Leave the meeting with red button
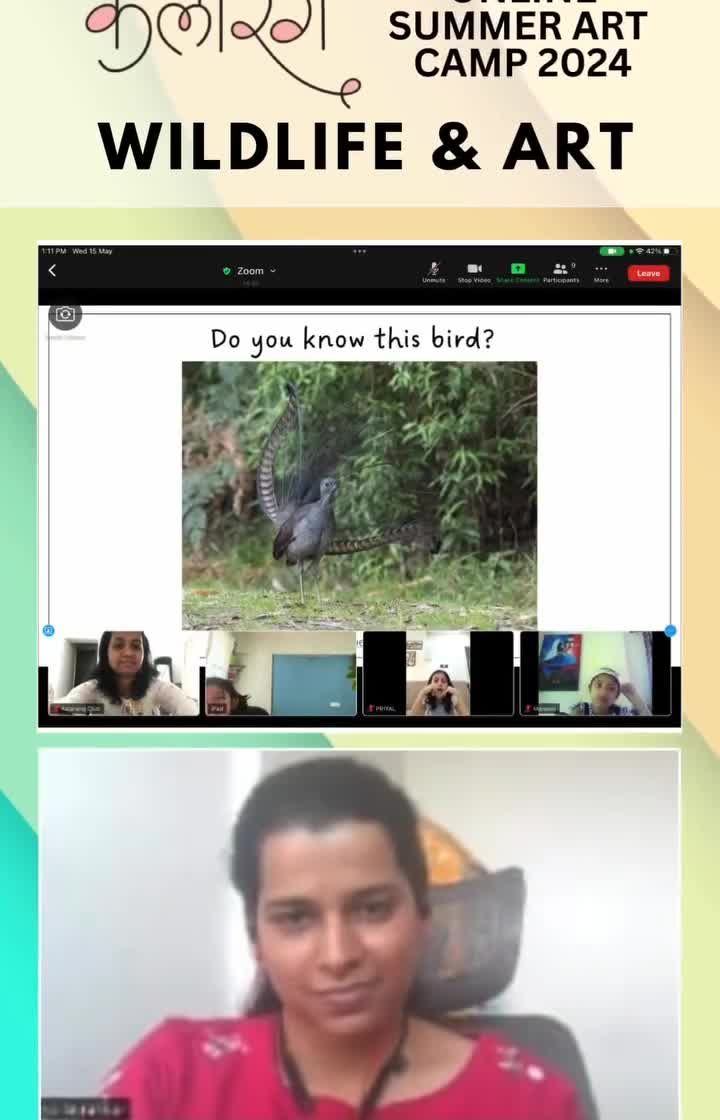 [648, 273]
